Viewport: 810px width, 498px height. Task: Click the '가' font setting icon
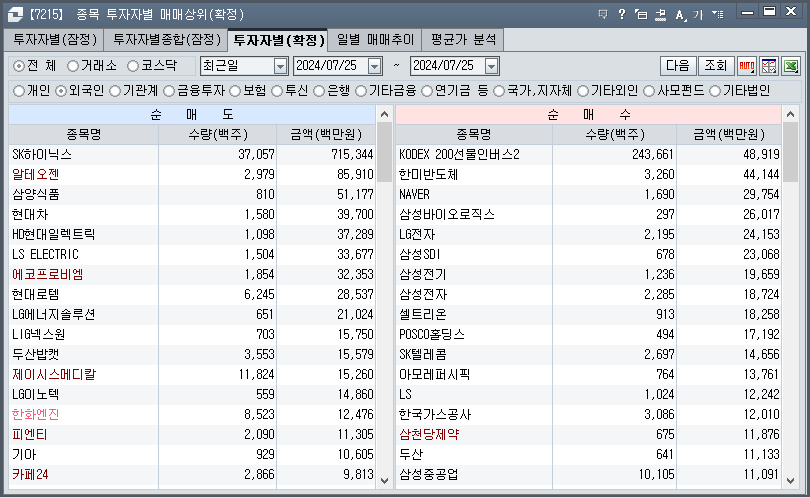pos(698,14)
